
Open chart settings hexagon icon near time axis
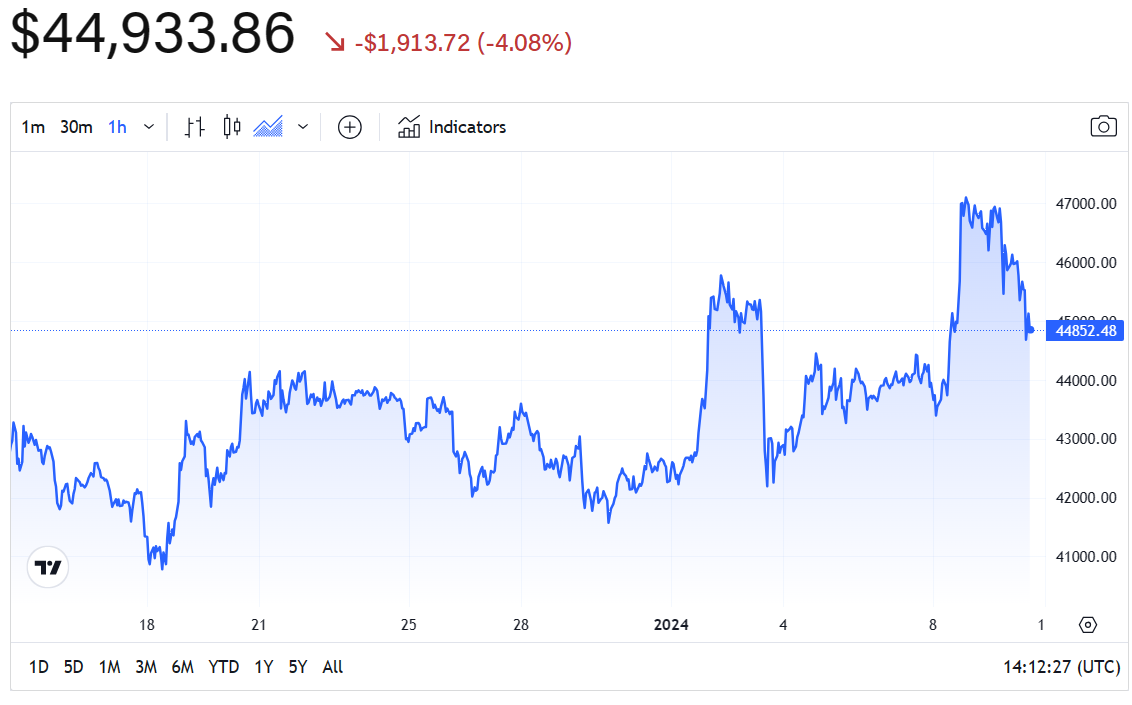tap(1088, 625)
